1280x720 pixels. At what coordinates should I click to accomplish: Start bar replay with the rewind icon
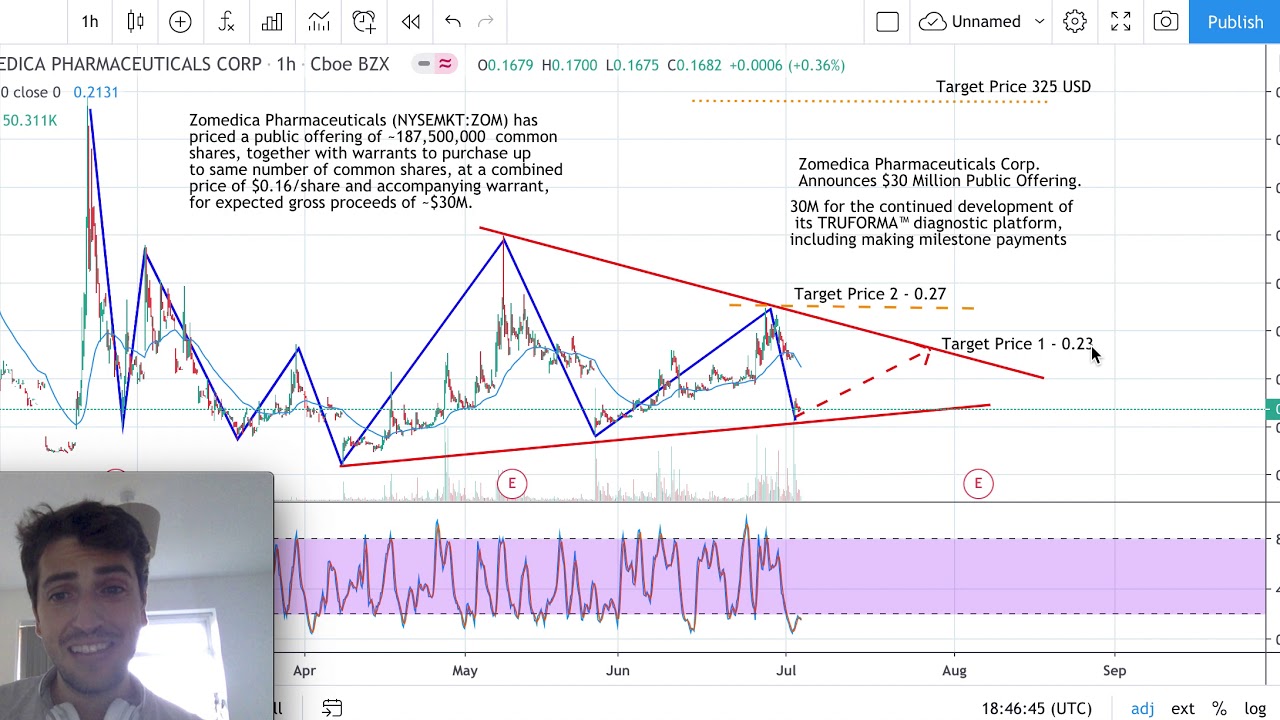[410, 21]
